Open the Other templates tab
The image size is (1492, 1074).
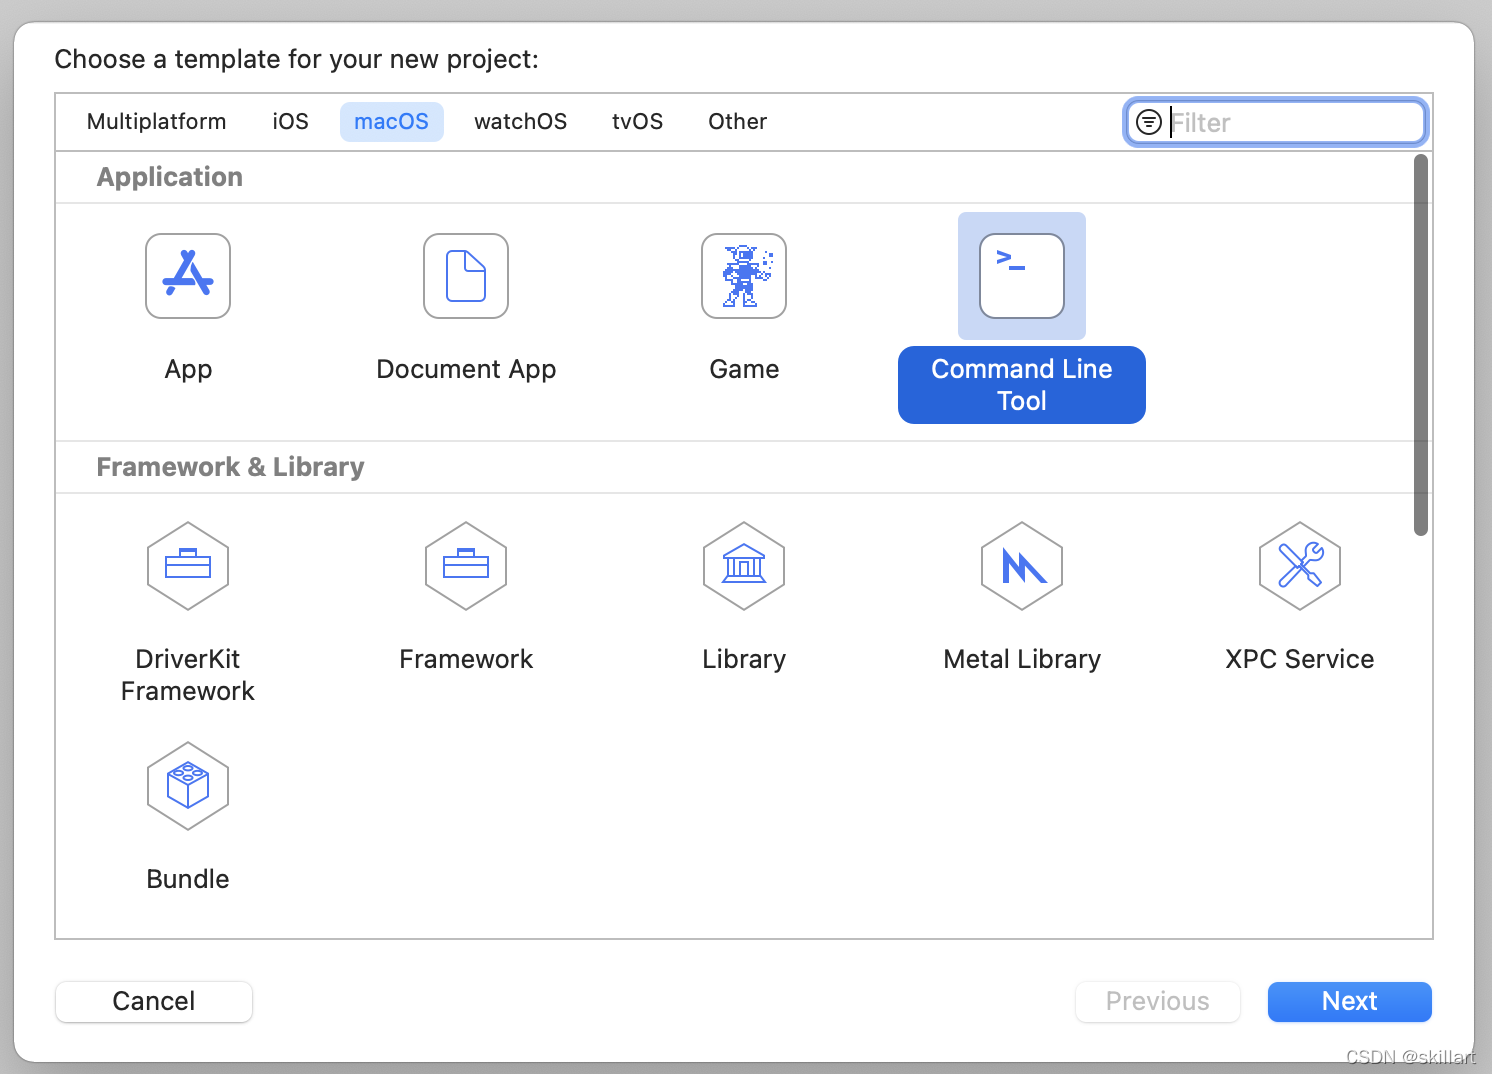coord(737,121)
